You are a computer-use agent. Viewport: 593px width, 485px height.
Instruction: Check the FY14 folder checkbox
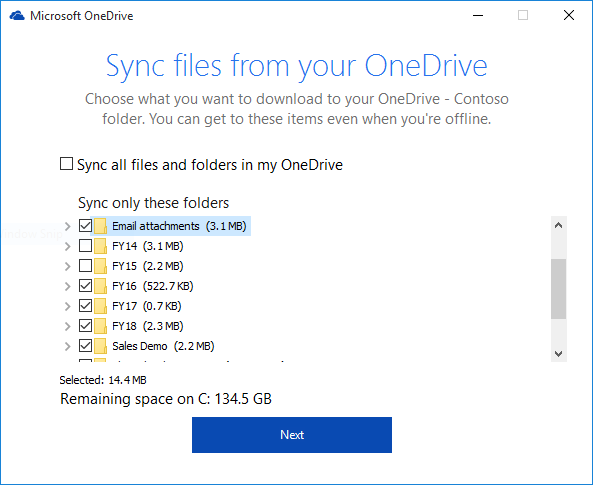coord(85,246)
